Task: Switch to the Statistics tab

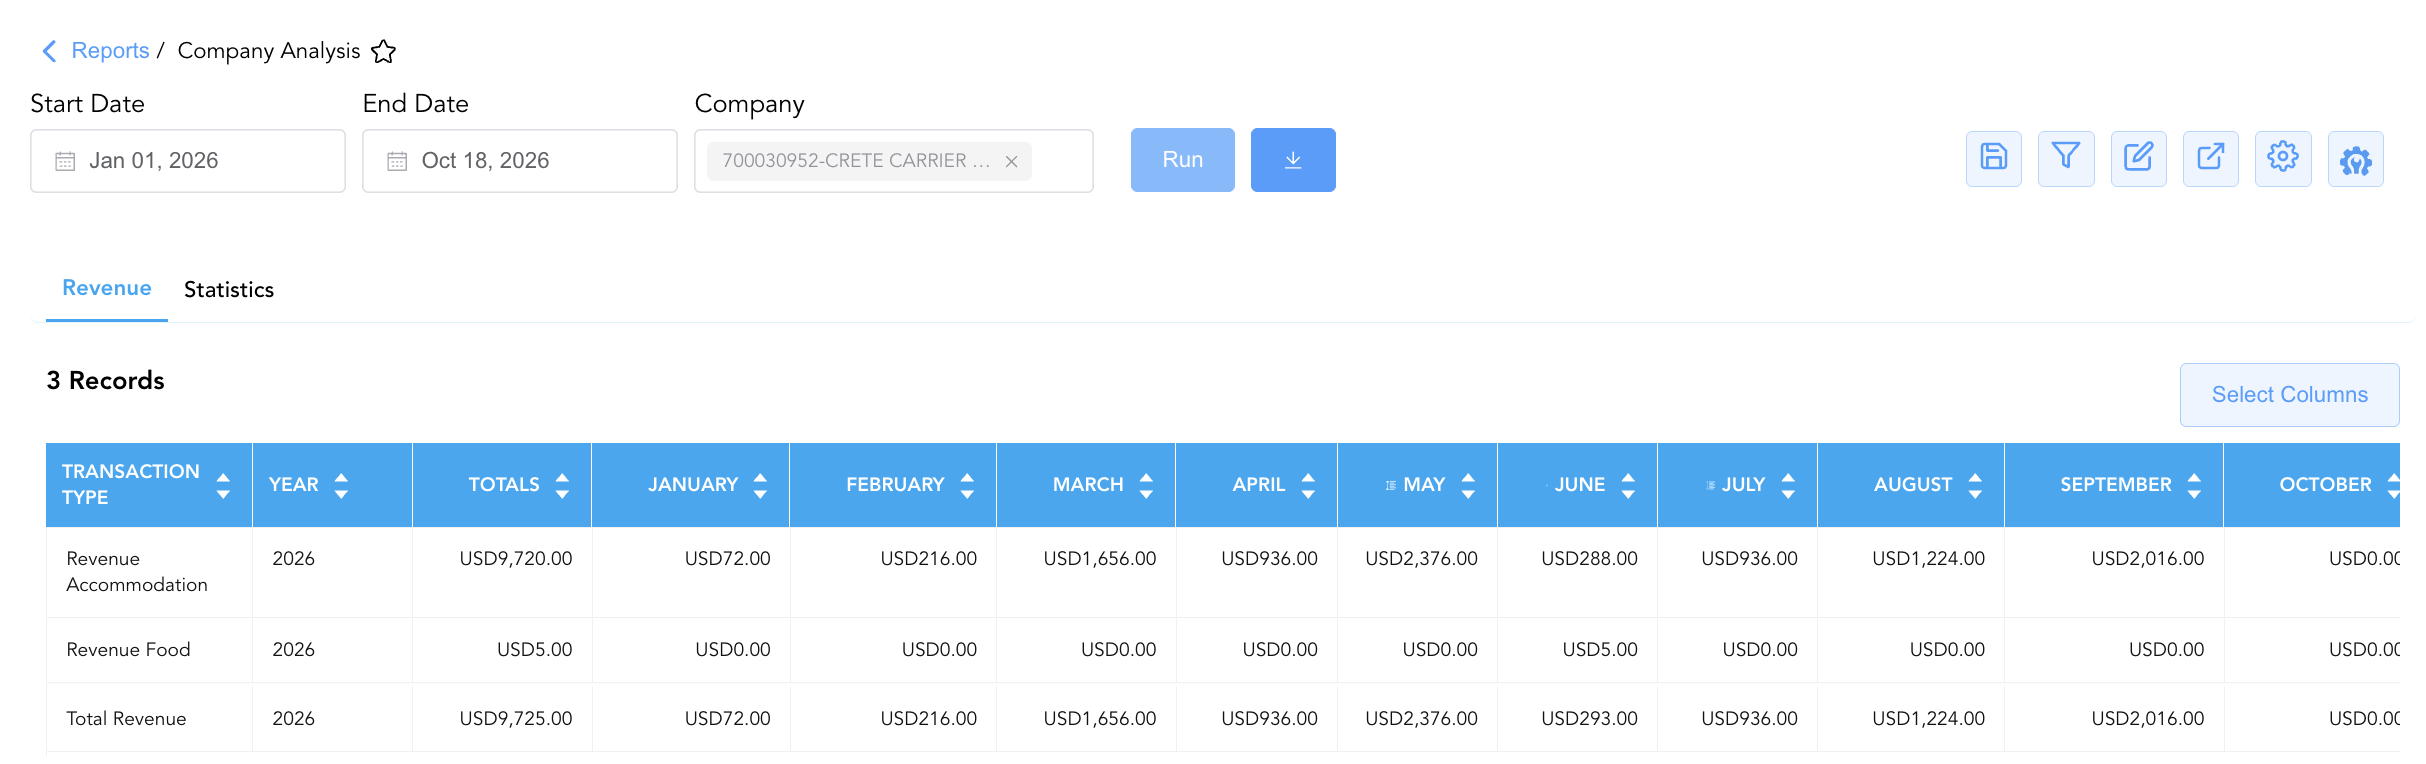Action: (229, 290)
